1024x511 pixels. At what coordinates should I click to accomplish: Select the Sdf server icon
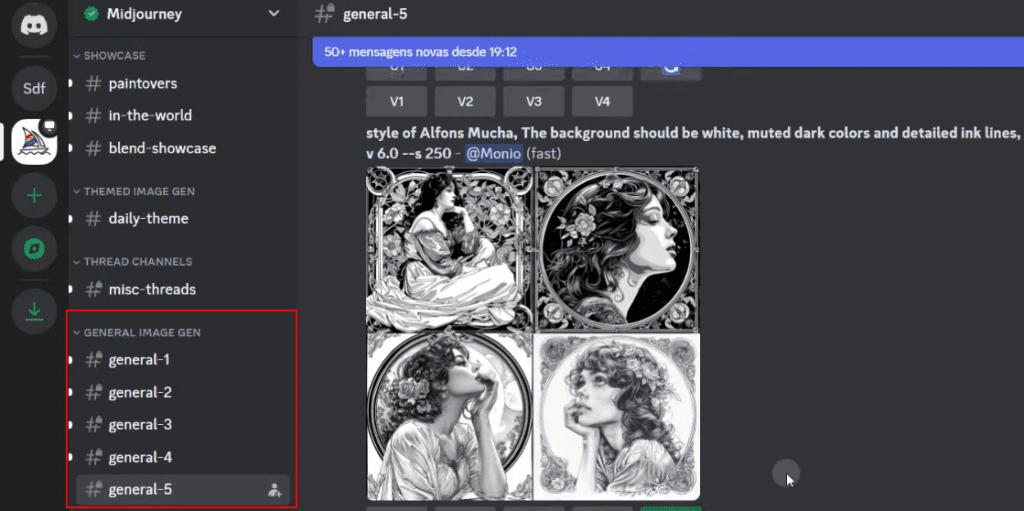point(34,88)
